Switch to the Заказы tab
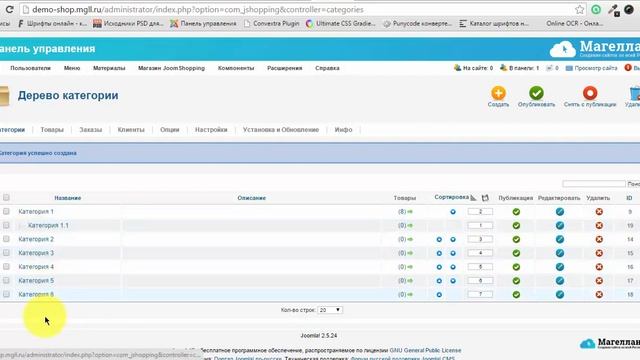This screenshot has height=360, width=640. pos(91,130)
